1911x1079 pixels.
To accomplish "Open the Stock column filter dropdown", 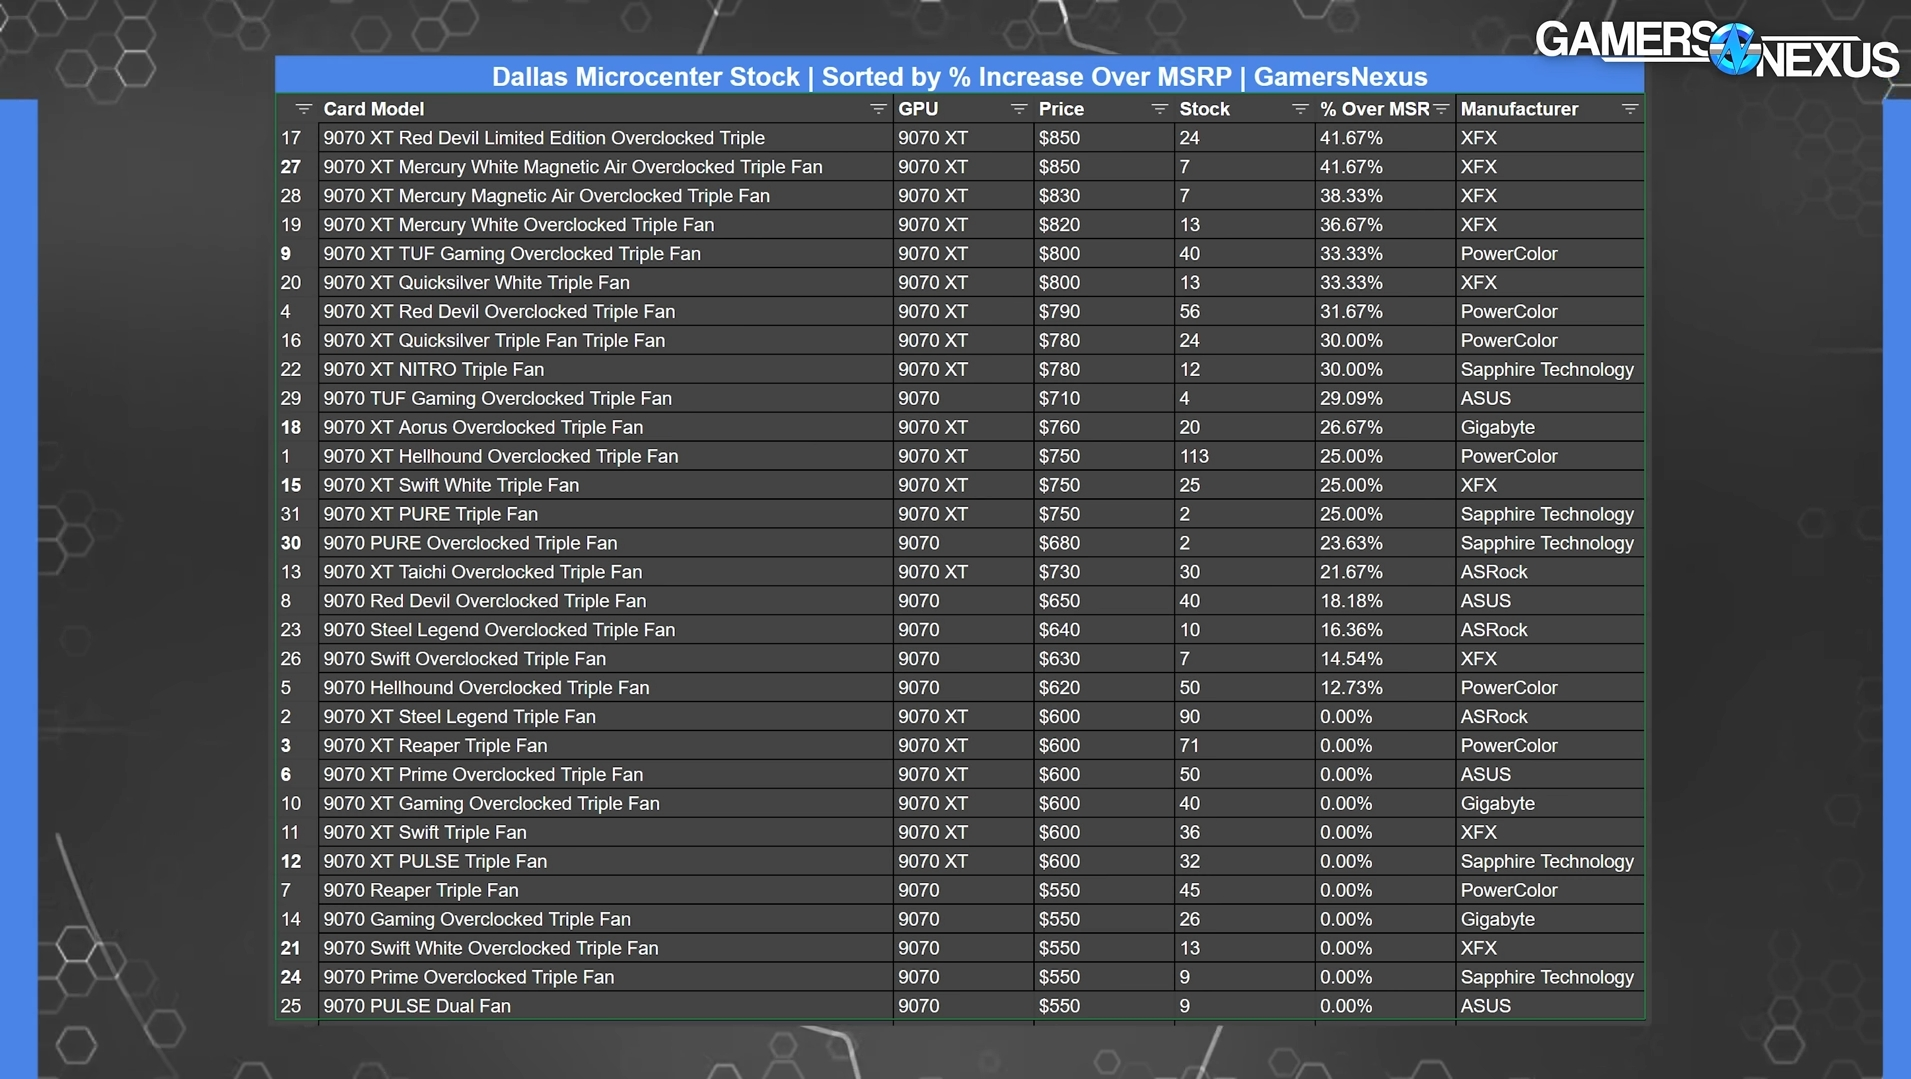I will pos(1299,109).
